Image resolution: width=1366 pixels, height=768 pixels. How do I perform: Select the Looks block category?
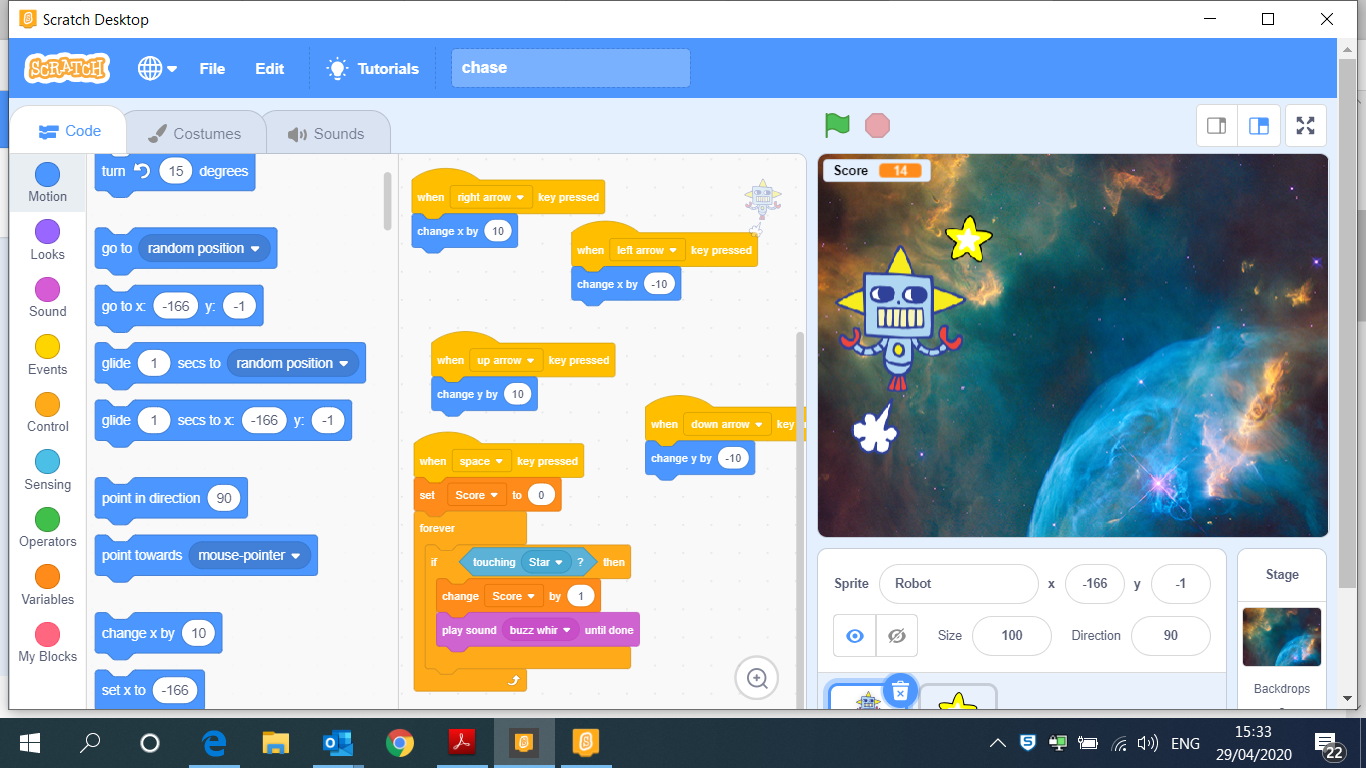(47, 241)
